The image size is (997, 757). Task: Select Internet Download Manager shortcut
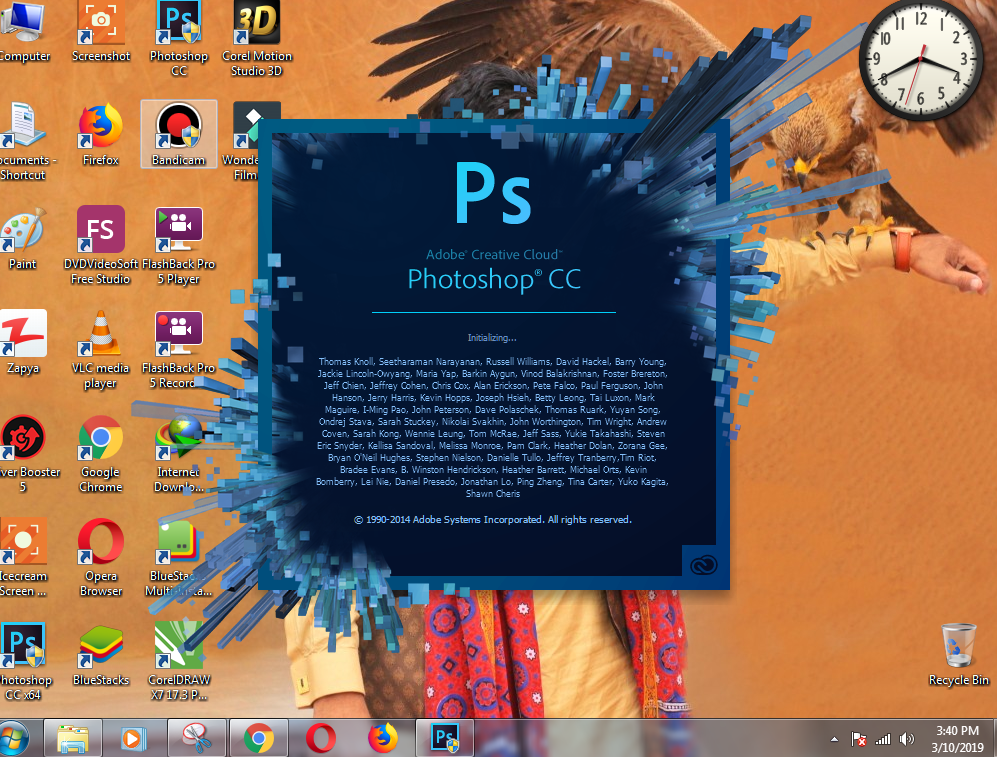[179, 454]
